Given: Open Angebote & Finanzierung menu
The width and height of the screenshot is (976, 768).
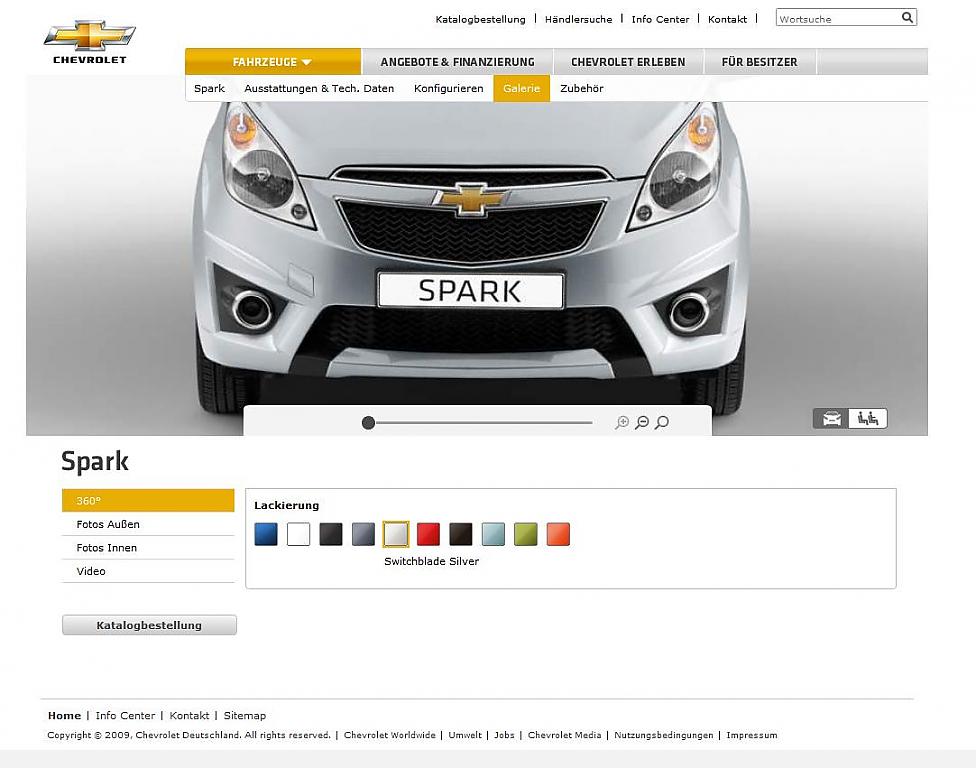Looking at the screenshot, I should click(x=457, y=62).
